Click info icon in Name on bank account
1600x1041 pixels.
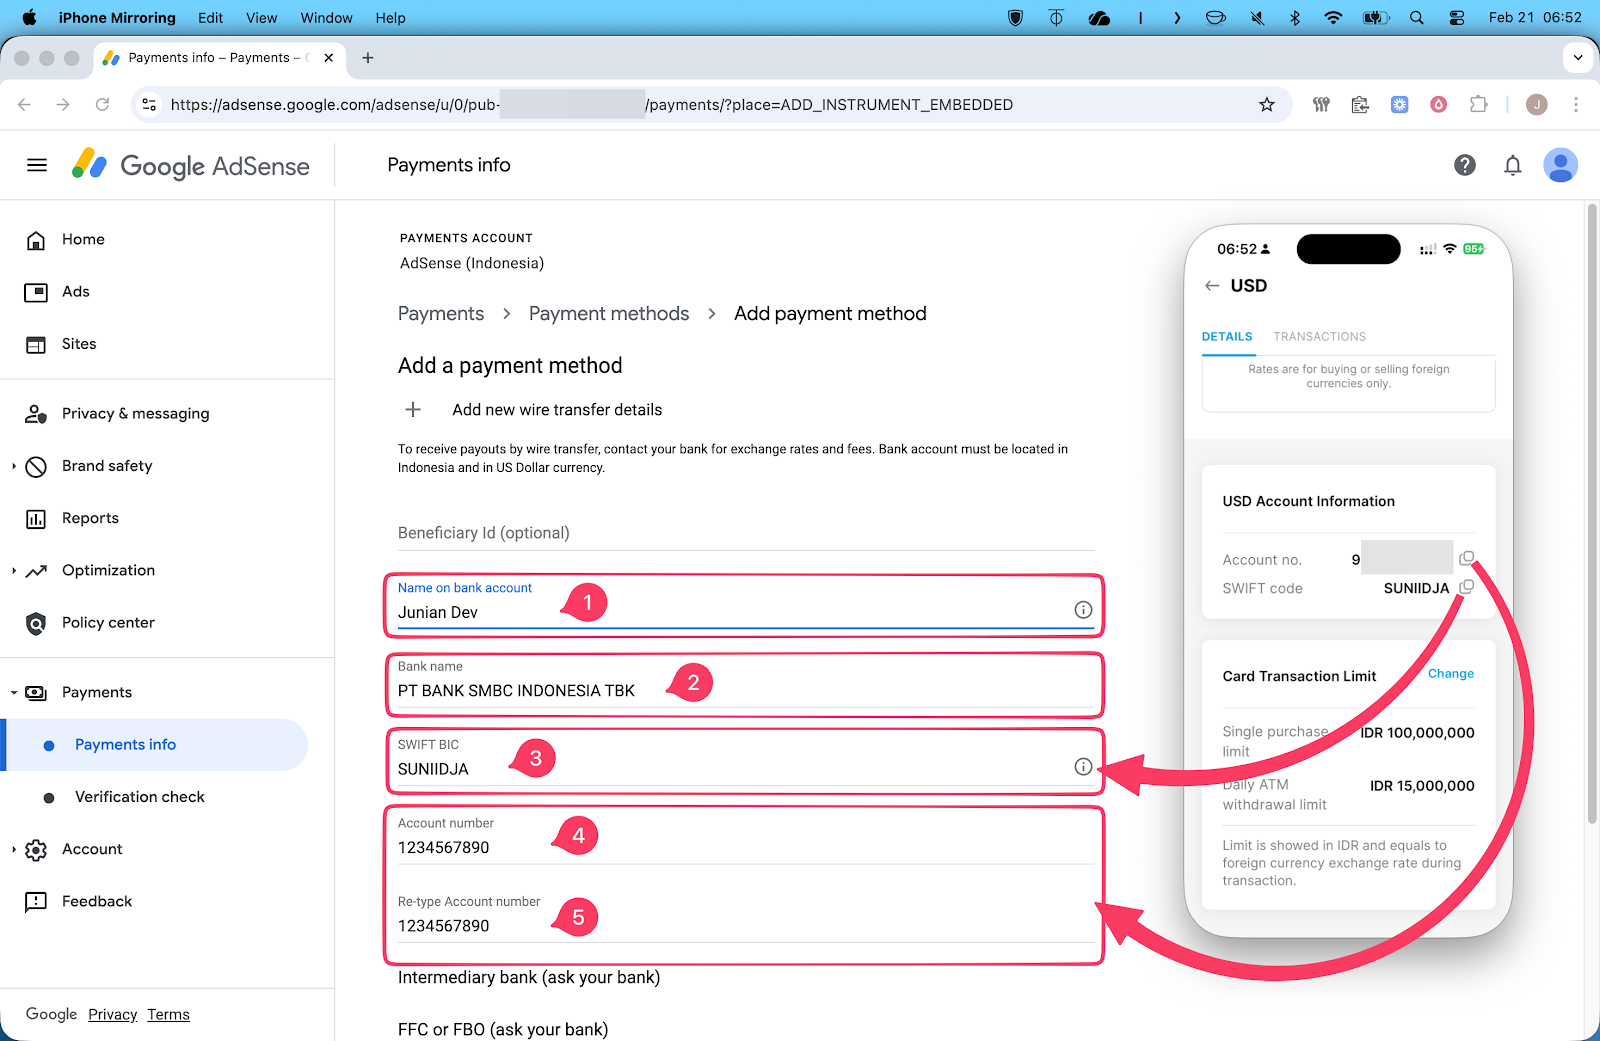tap(1083, 610)
